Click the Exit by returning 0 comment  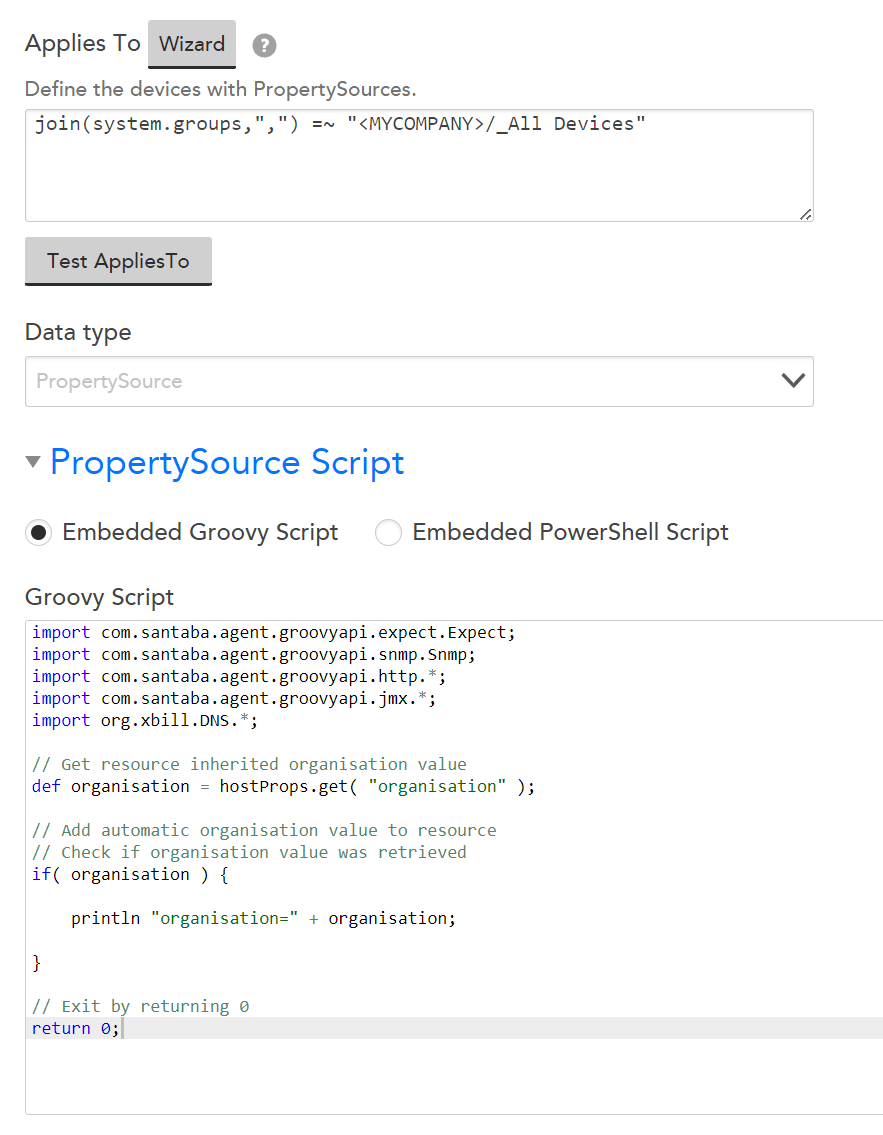pos(140,1007)
